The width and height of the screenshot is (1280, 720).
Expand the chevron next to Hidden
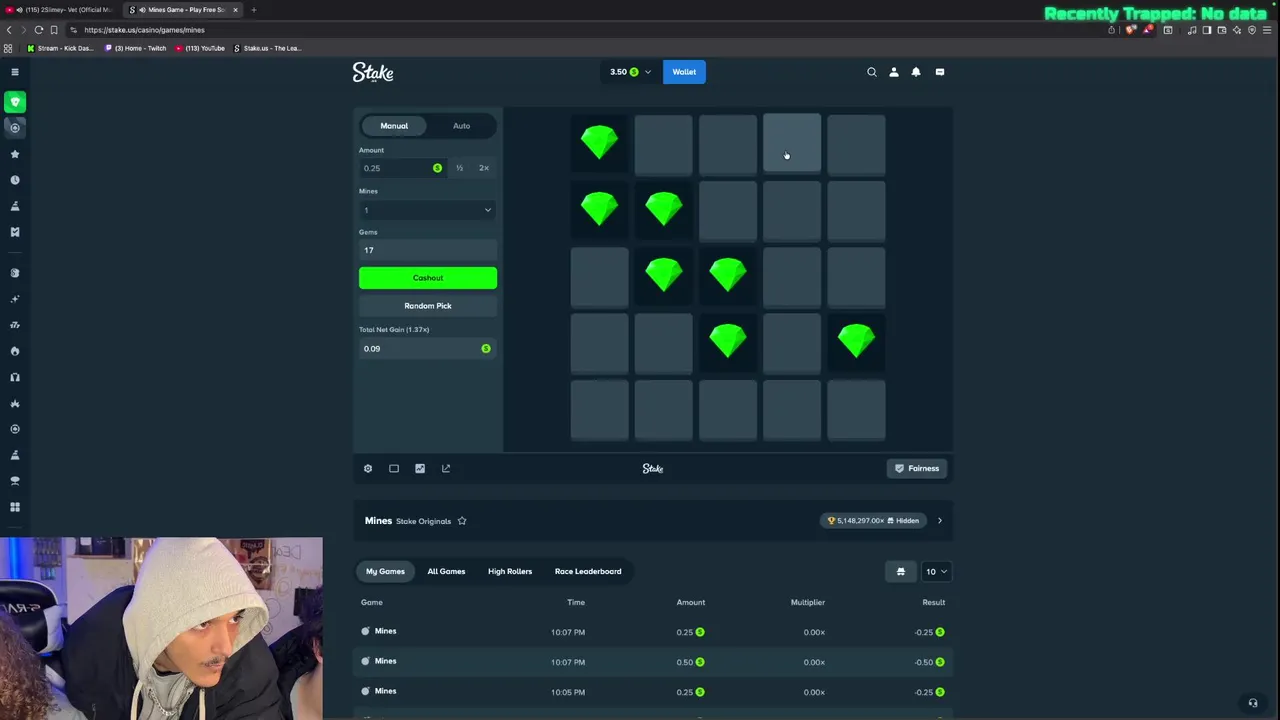[x=939, y=521]
